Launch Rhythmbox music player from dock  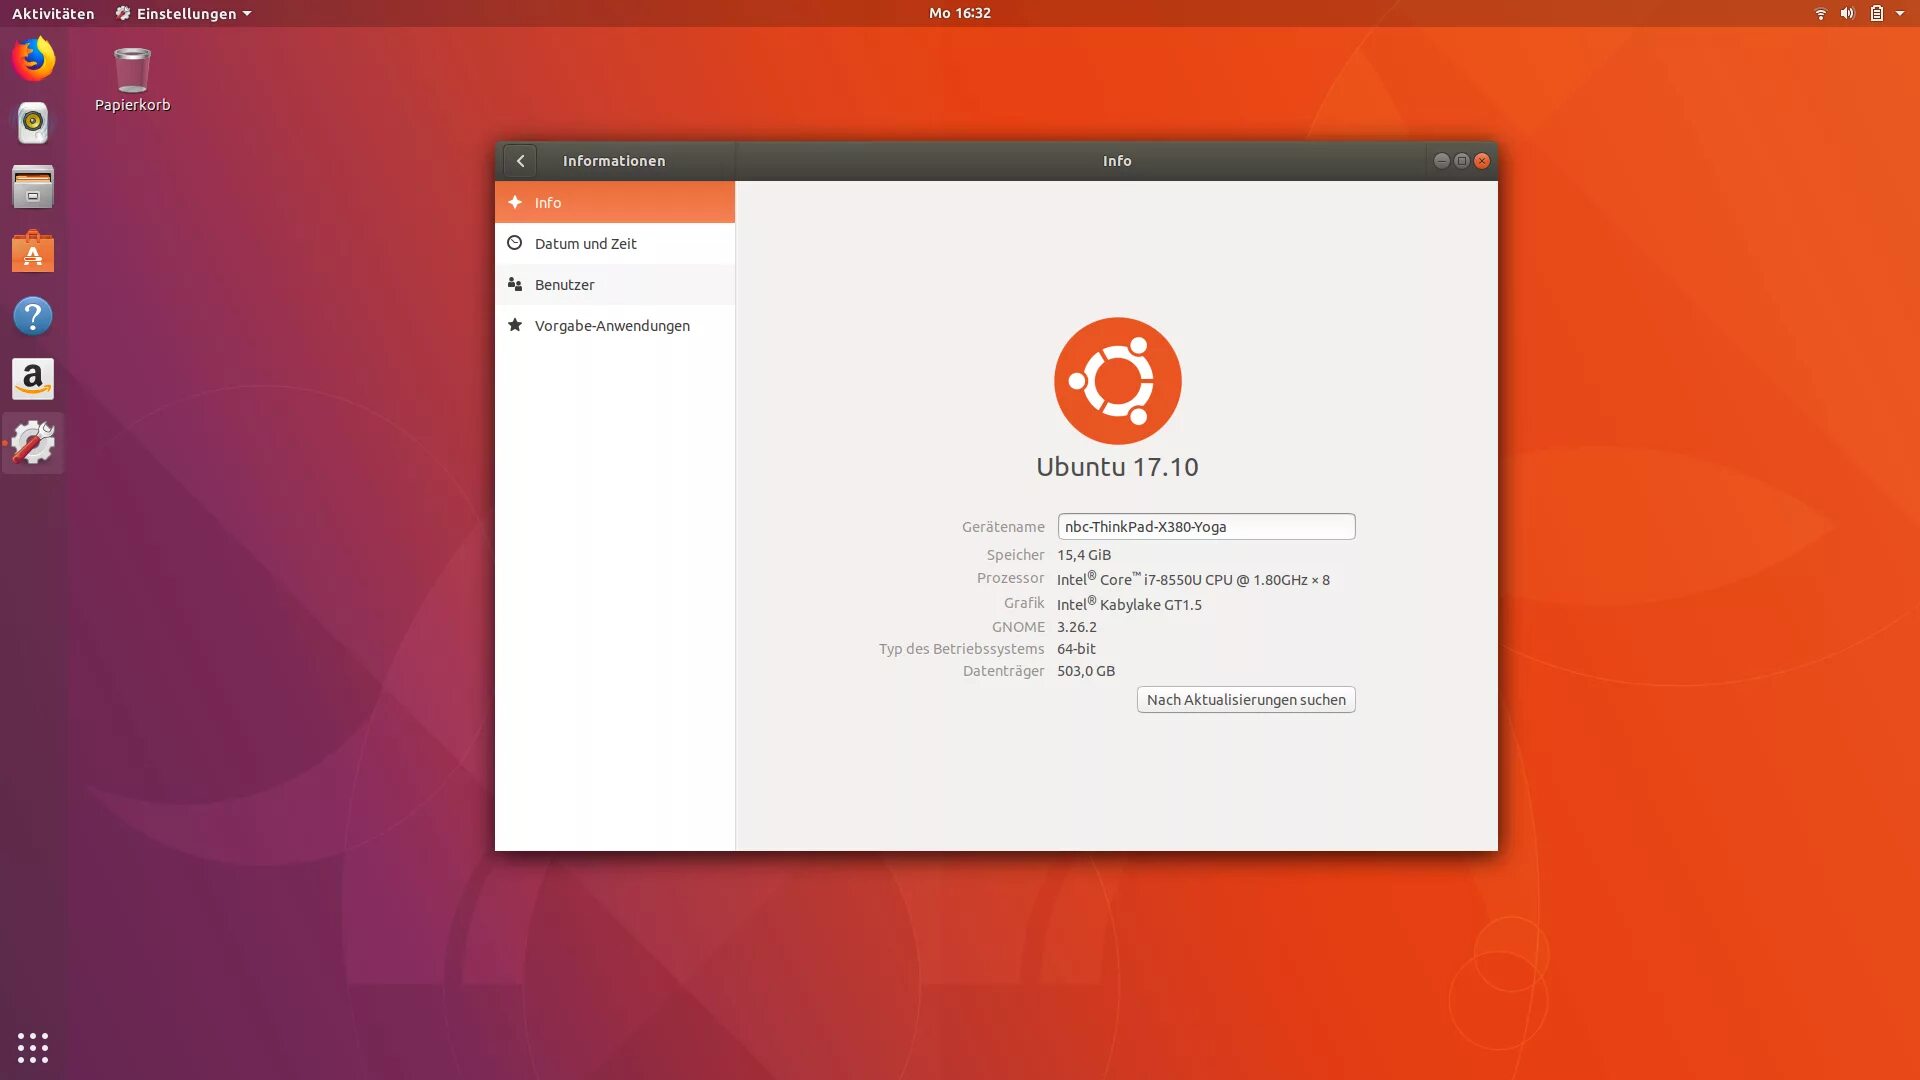[33, 123]
